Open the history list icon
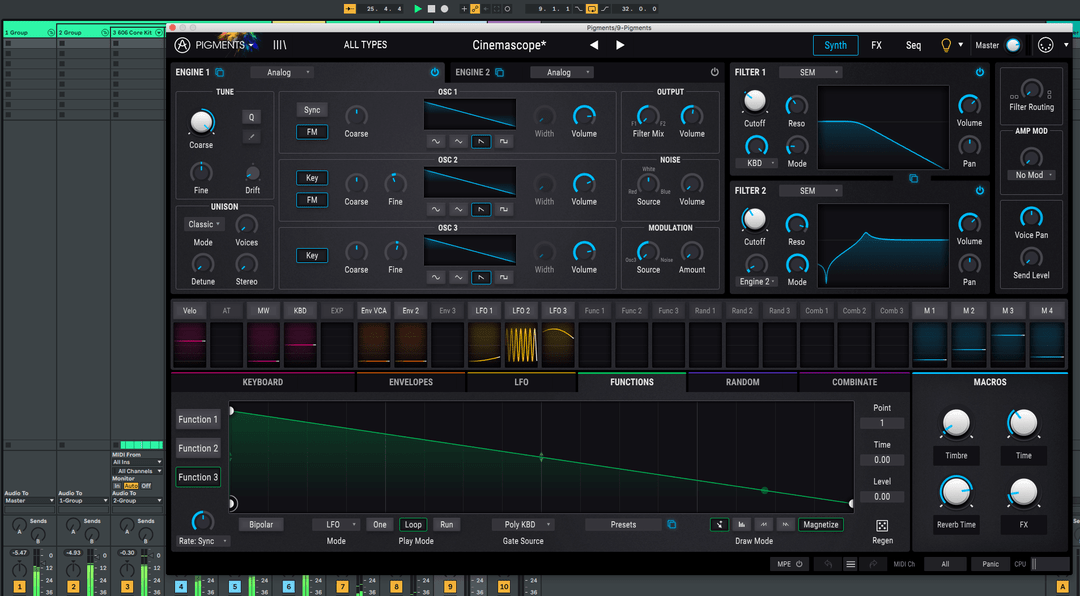This screenshot has width=1080, height=596. pos(851,564)
